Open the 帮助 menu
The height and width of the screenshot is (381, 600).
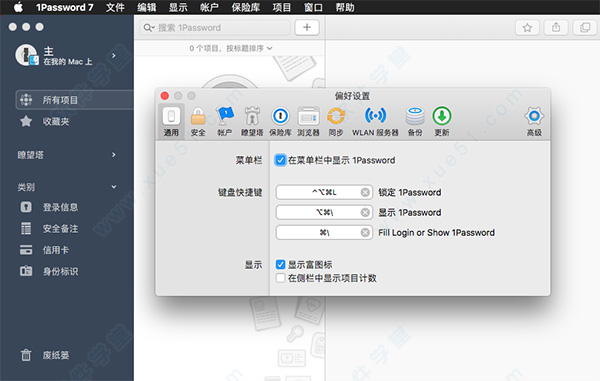[x=344, y=7]
